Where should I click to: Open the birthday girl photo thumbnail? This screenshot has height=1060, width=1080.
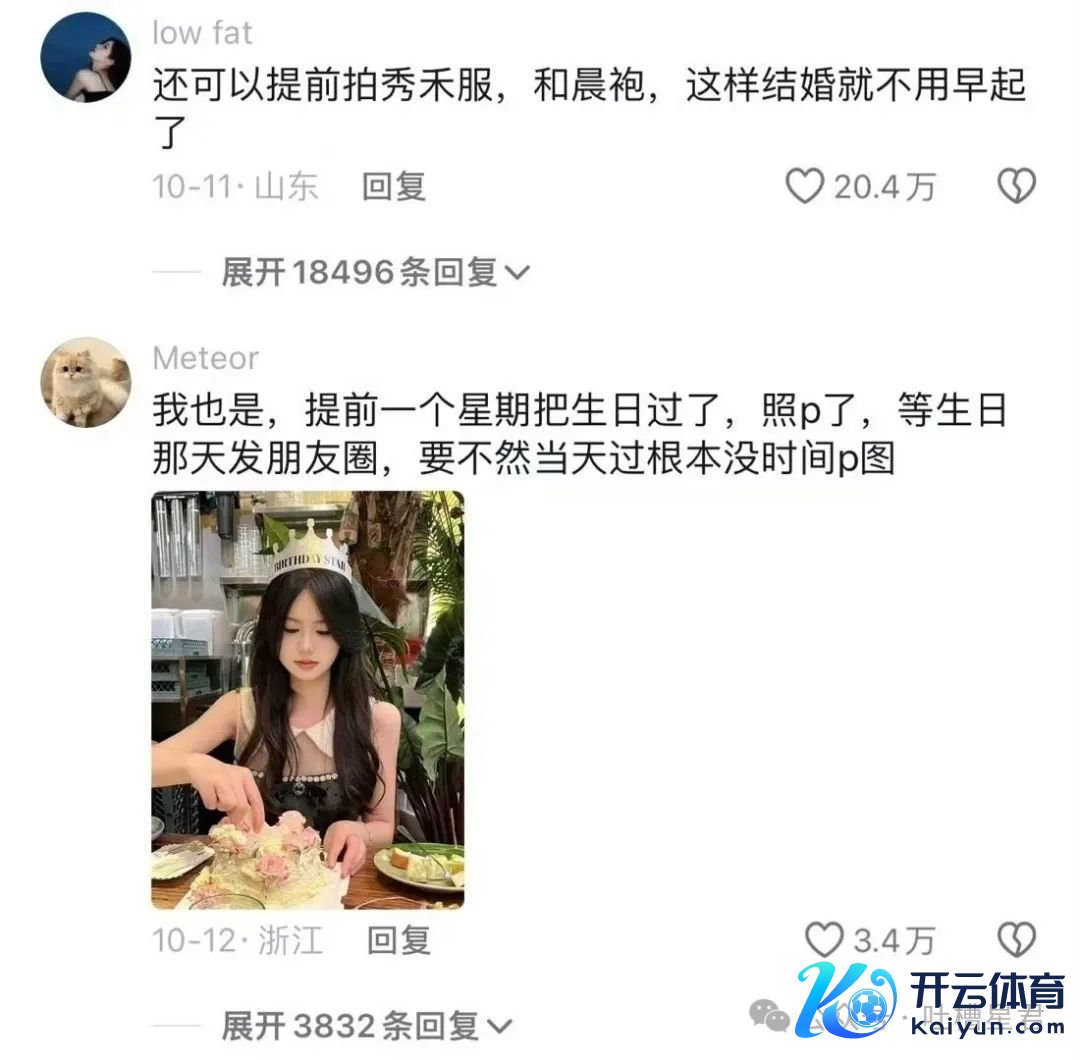coord(308,700)
